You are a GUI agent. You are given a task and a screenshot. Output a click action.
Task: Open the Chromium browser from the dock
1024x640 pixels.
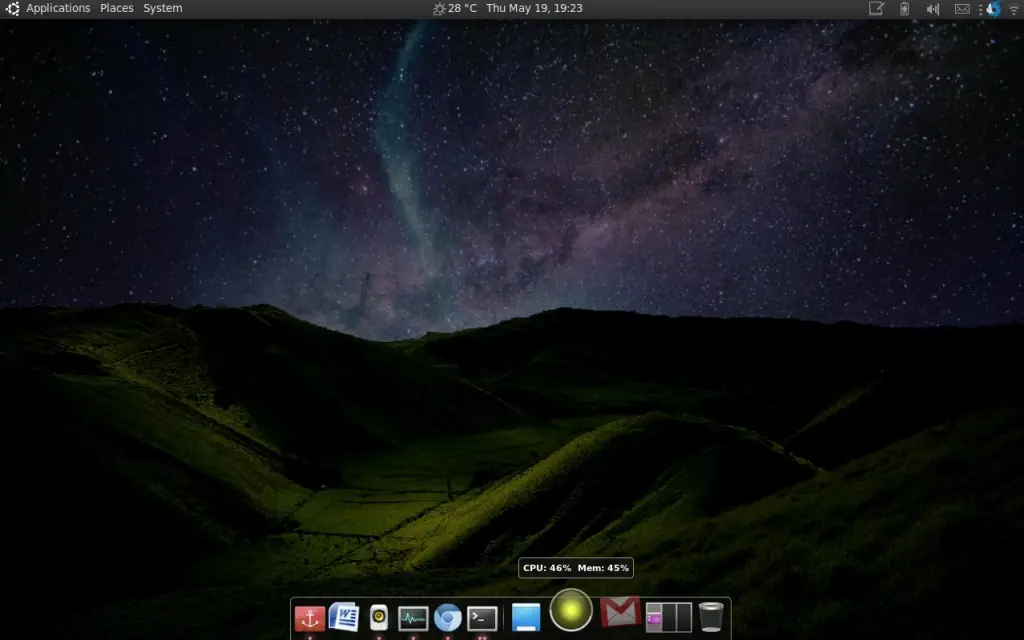tap(447, 617)
